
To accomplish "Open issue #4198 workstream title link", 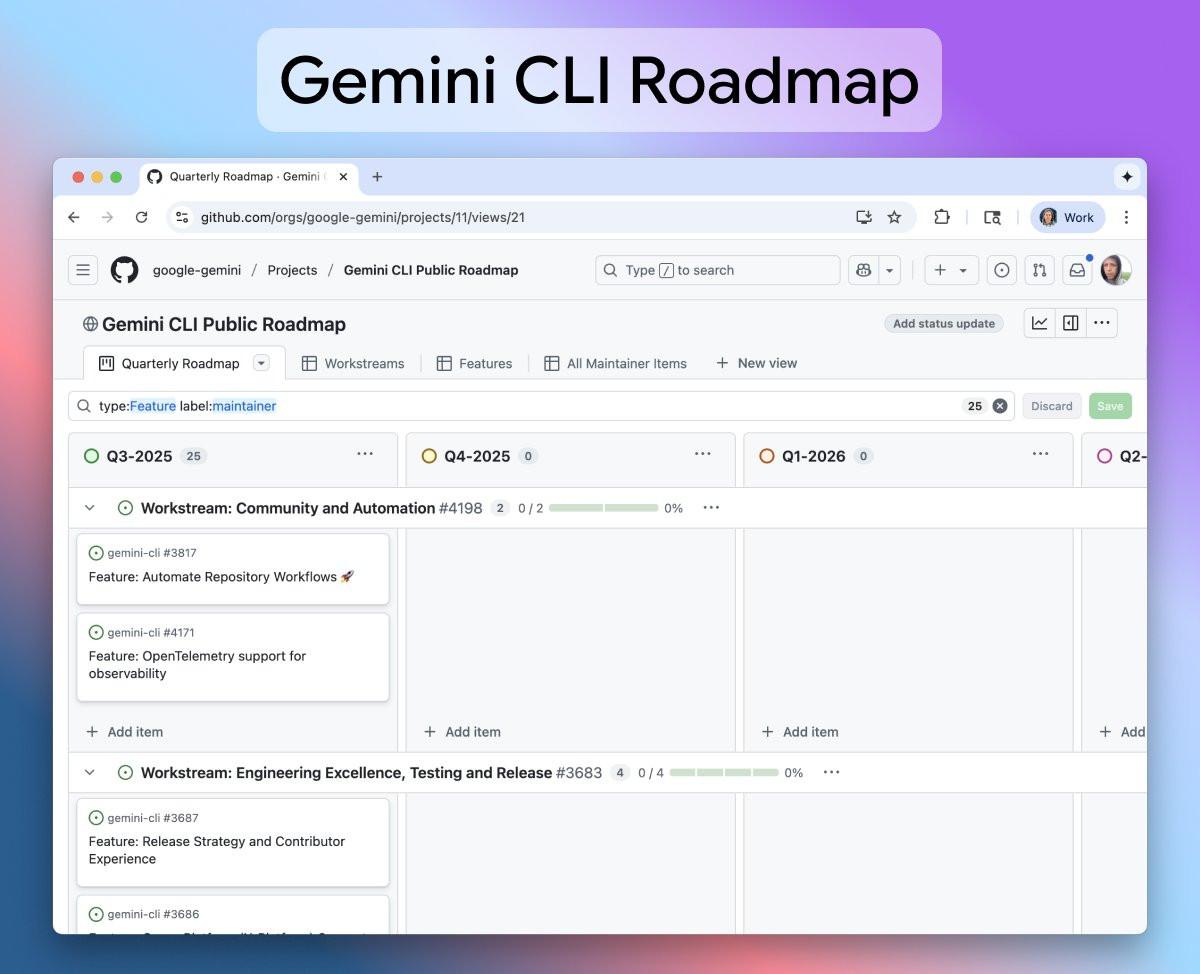I will (311, 508).
